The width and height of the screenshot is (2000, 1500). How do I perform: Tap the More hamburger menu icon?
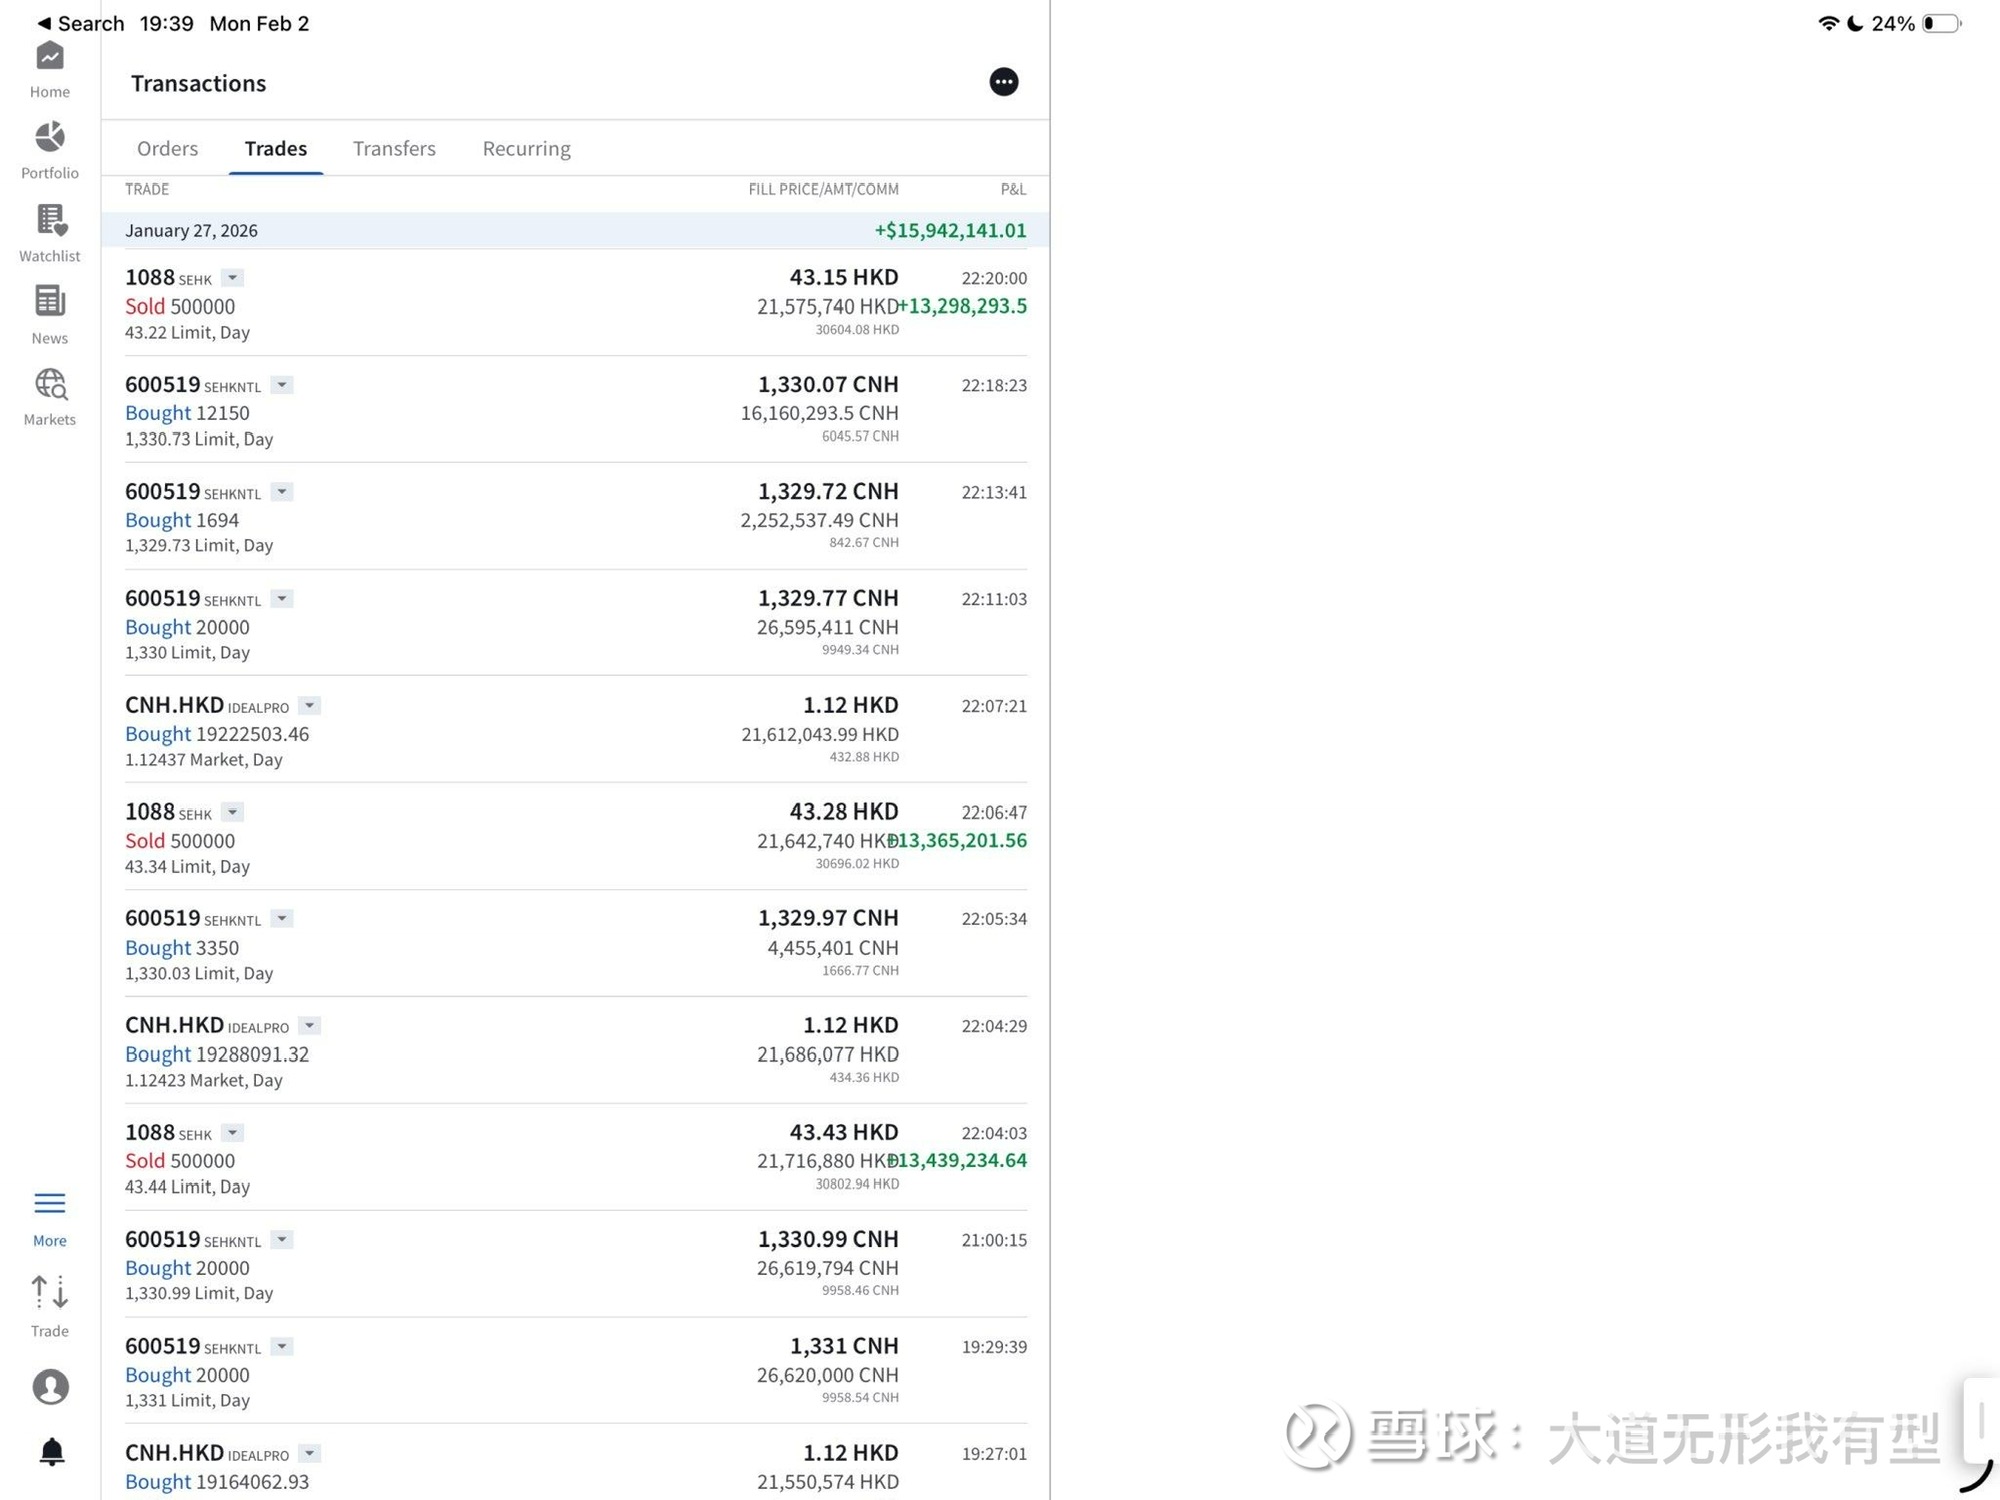(49, 1218)
